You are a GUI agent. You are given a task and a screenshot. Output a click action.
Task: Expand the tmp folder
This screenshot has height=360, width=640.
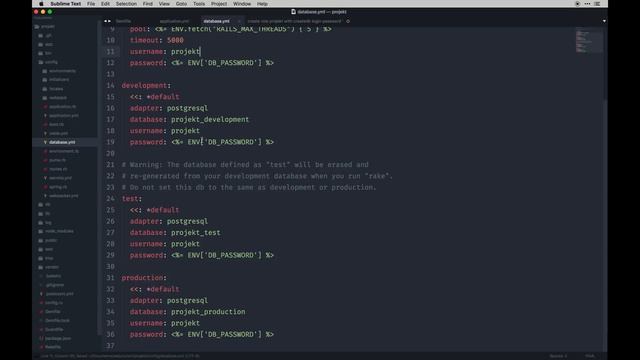click(x=46, y=258)
